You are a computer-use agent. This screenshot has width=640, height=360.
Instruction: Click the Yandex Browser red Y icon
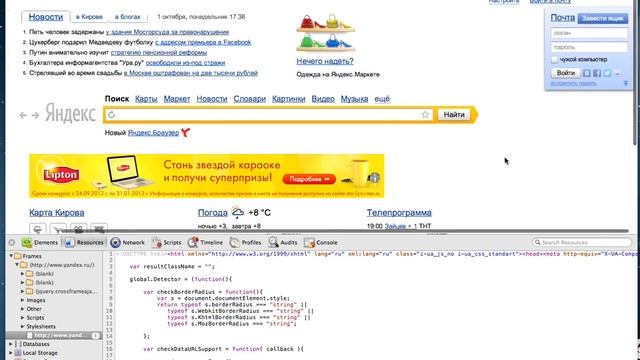[186, 132]
